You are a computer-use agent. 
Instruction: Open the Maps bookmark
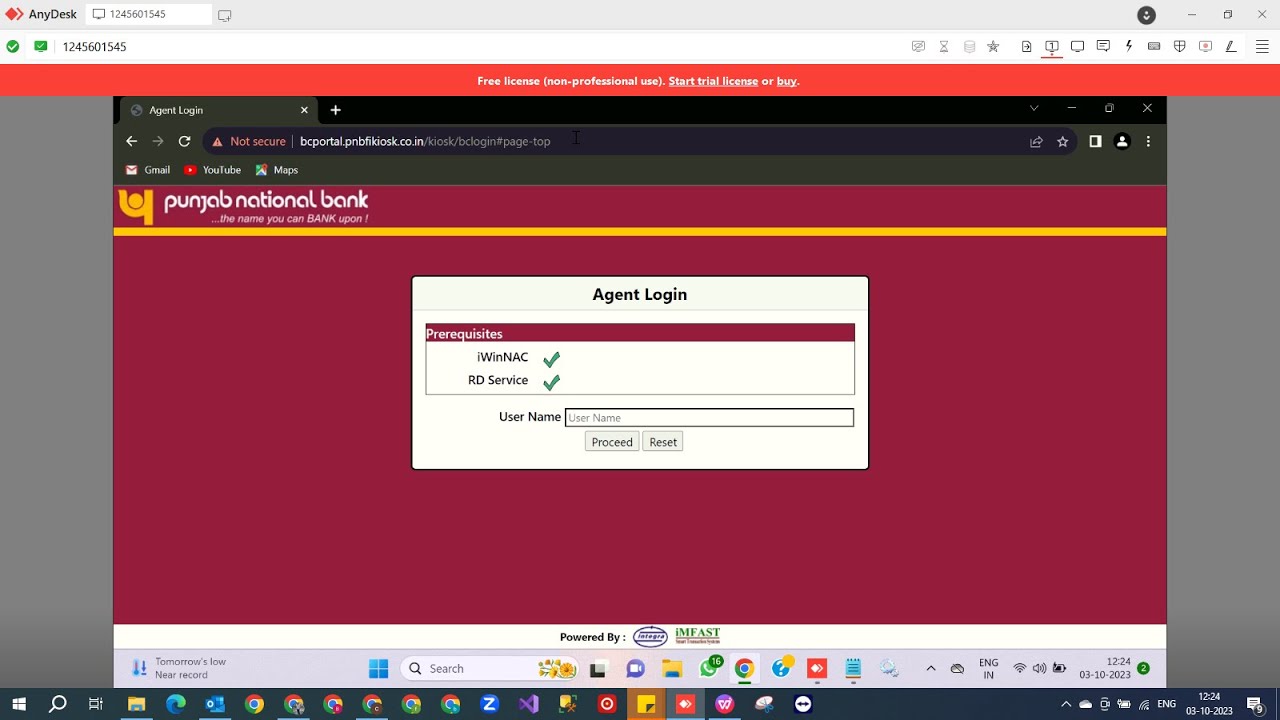(277, 170)
